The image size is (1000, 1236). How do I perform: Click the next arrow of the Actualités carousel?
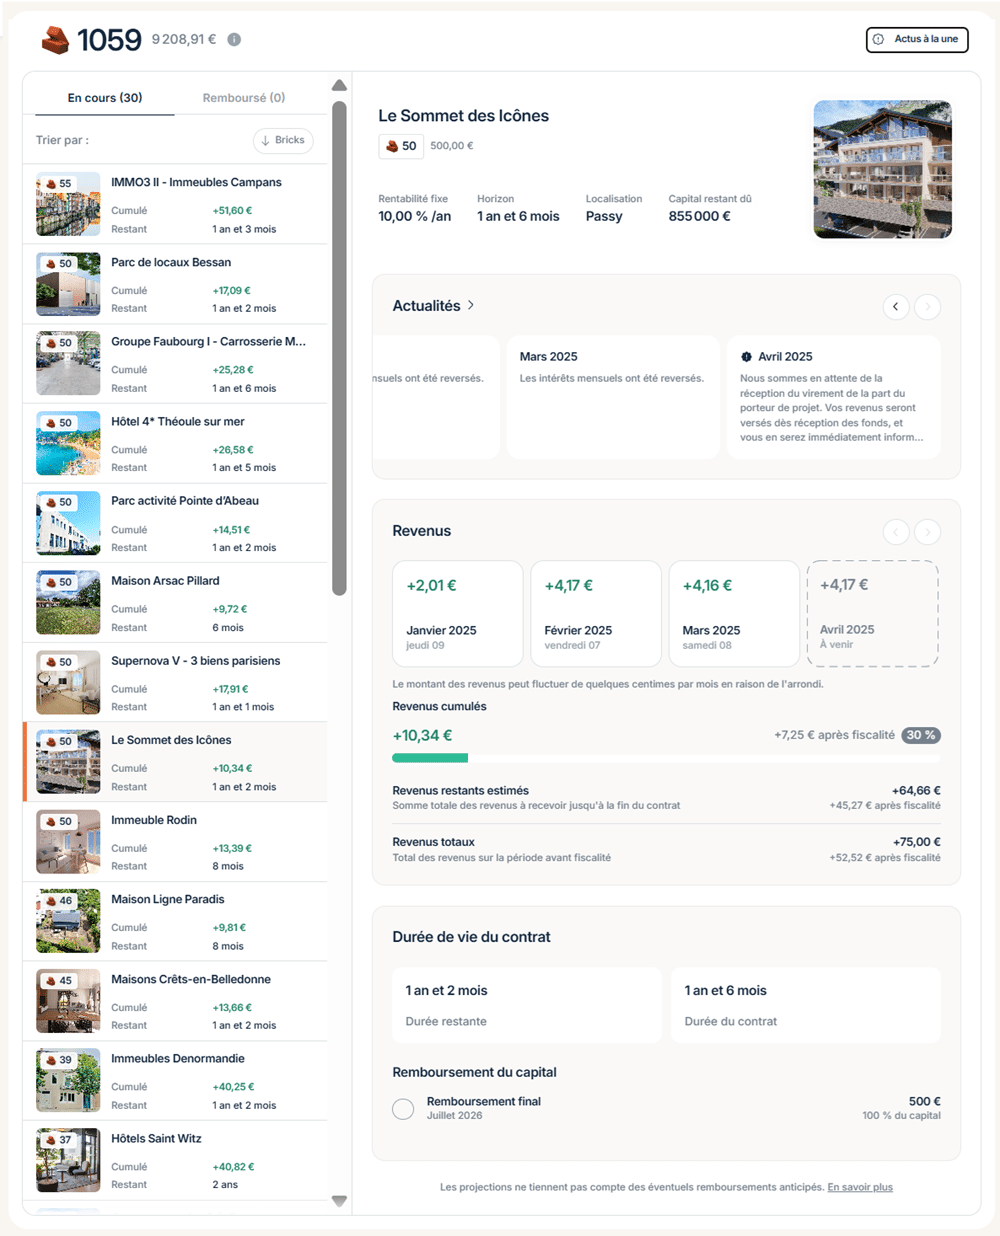click(x=927, y=307)
